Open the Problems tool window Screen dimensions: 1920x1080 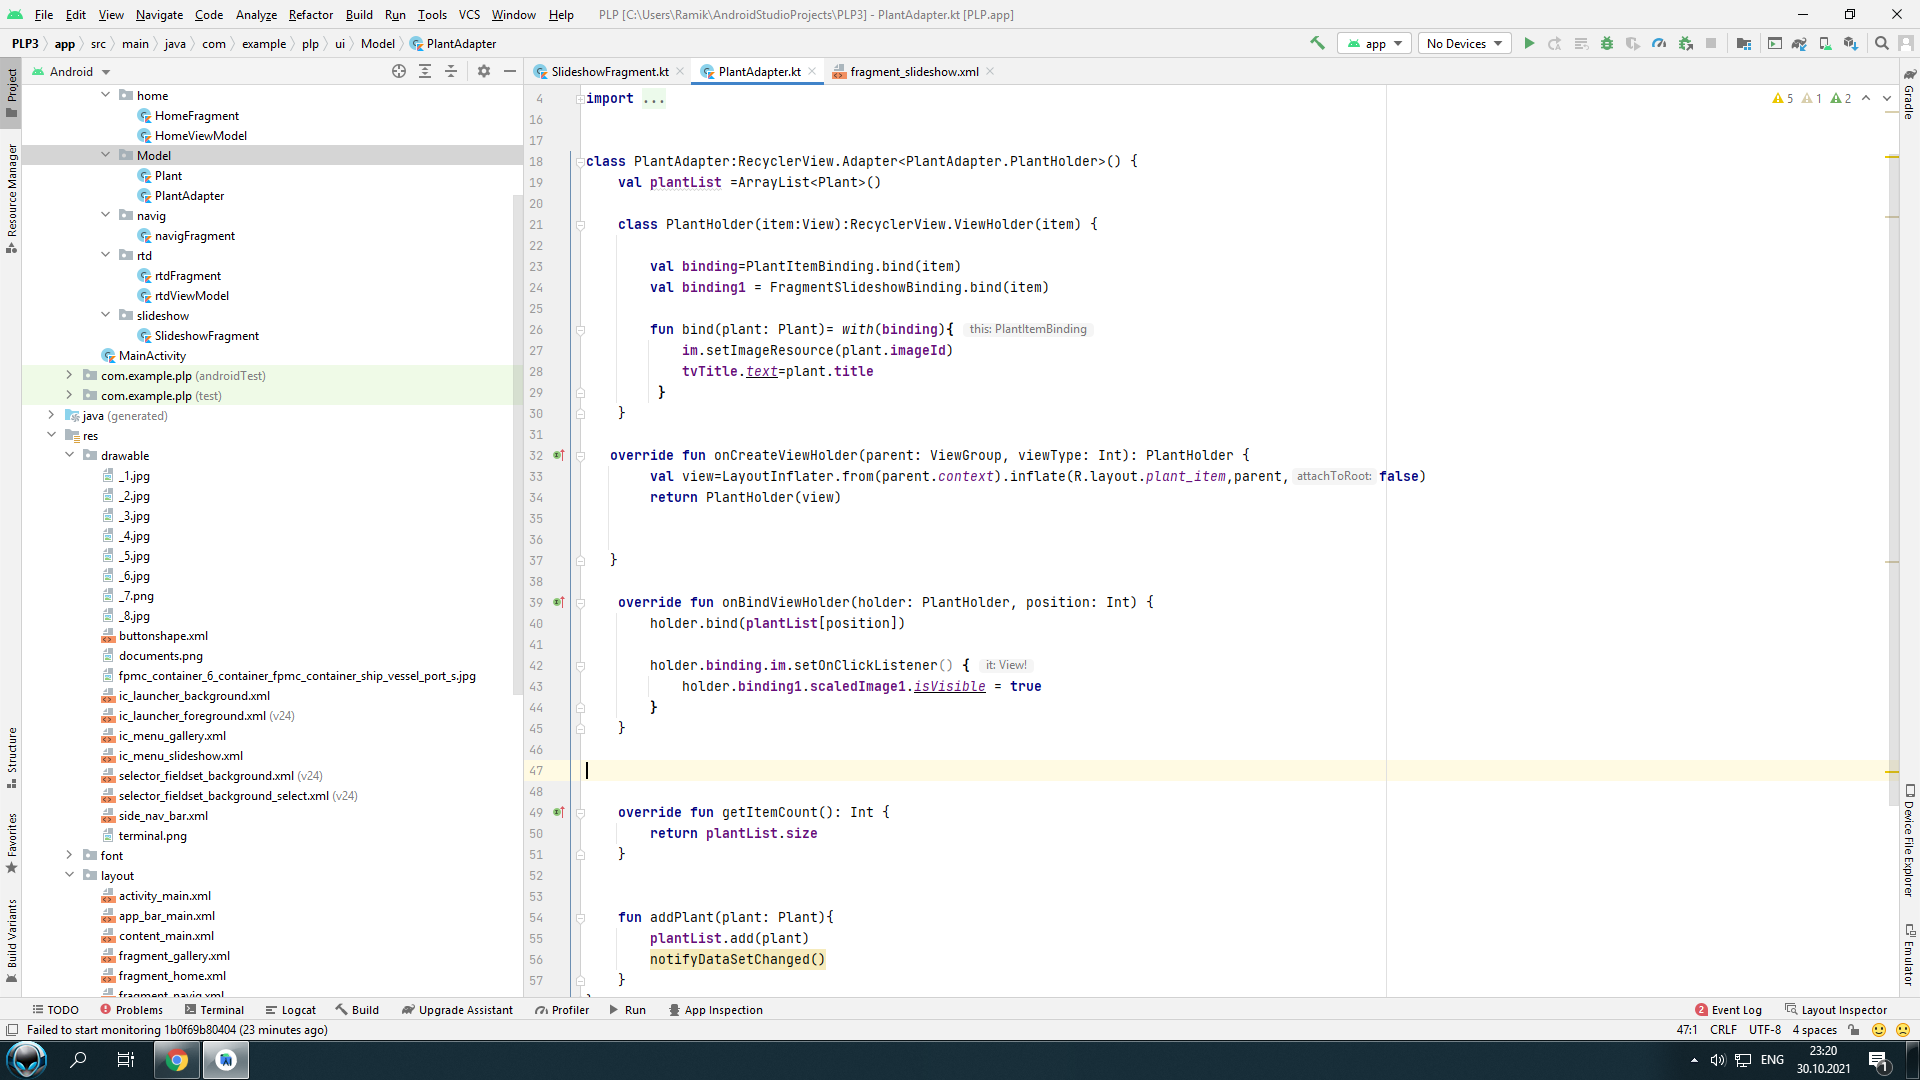click(x=131, y=1010)
